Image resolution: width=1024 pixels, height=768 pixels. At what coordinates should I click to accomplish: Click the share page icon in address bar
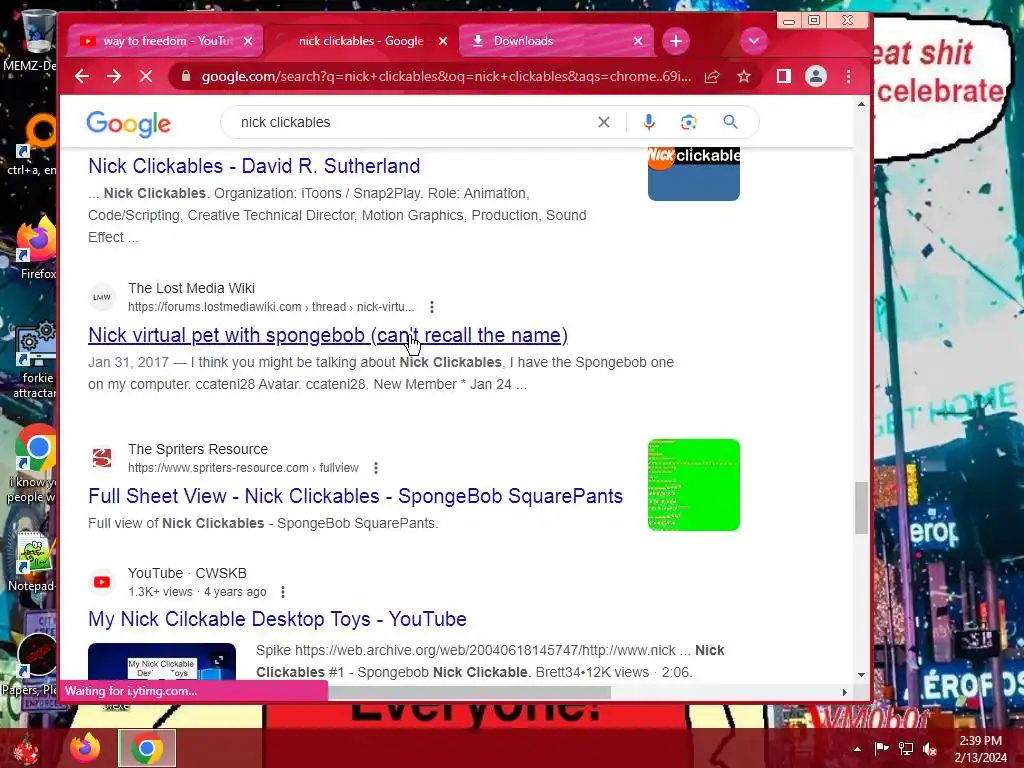tap(712, 77)
